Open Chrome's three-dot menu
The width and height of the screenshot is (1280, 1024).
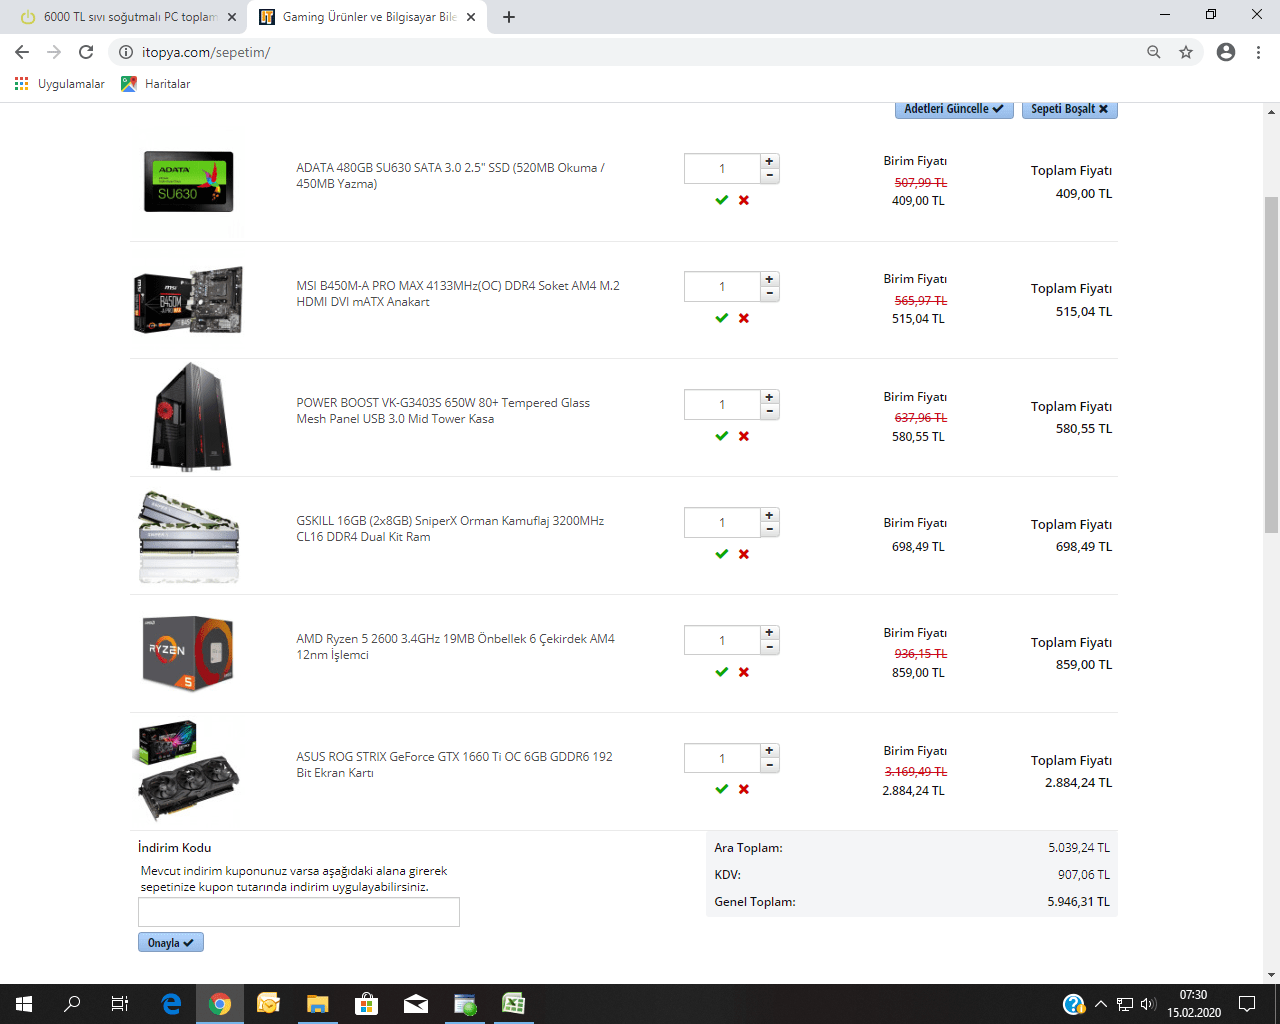tap(1258, 52)
